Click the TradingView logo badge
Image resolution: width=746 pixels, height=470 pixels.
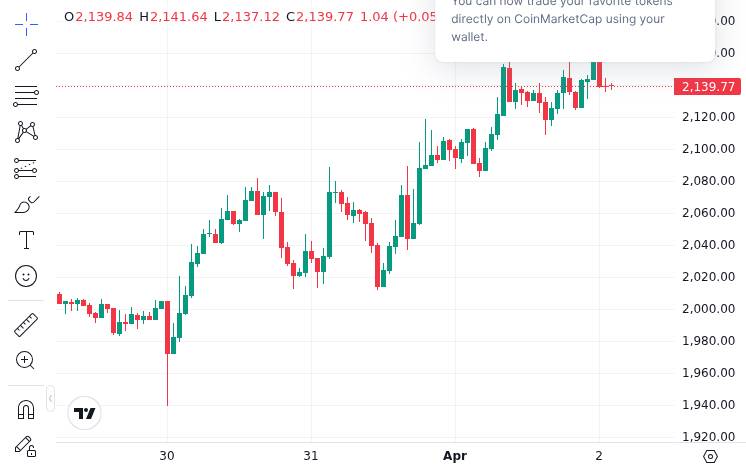point(84,413)
